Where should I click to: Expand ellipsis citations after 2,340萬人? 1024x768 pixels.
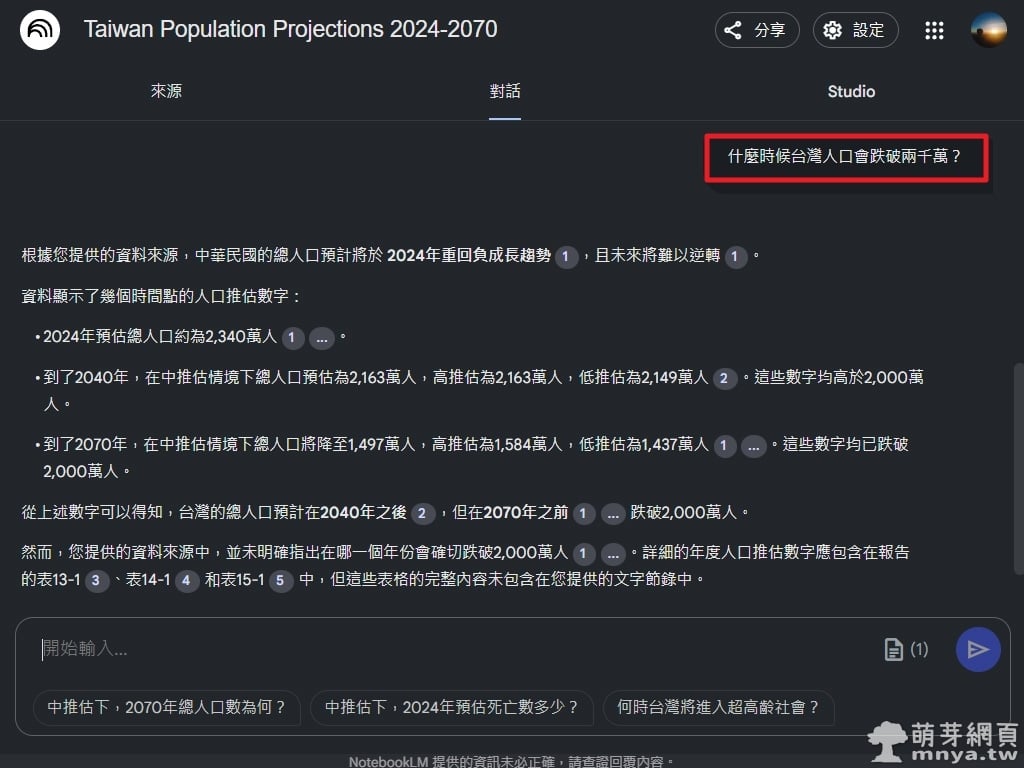point(321,338)
